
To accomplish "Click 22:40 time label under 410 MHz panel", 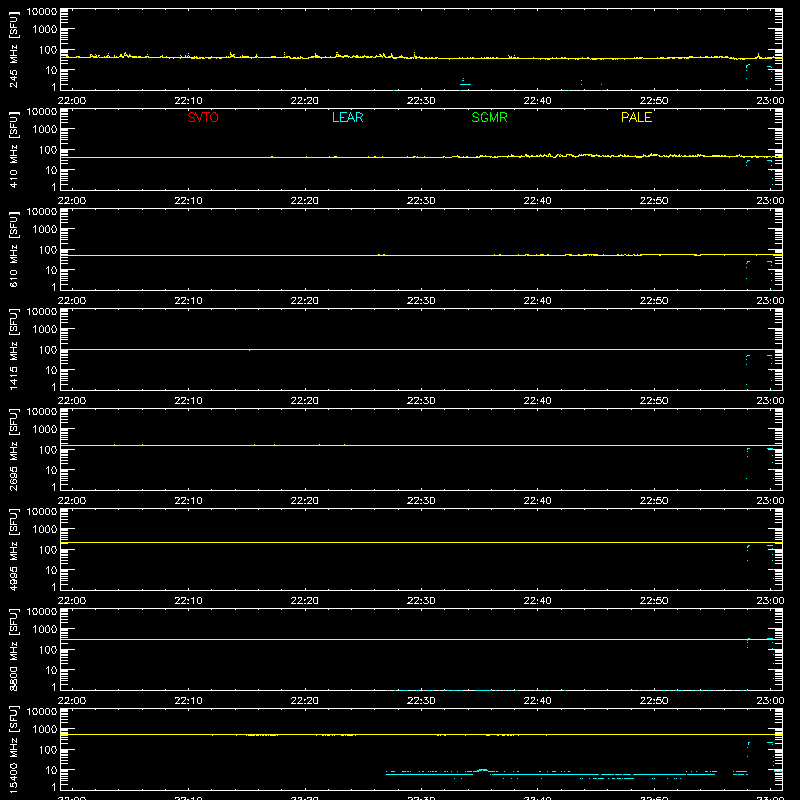I will coord(537,201).
